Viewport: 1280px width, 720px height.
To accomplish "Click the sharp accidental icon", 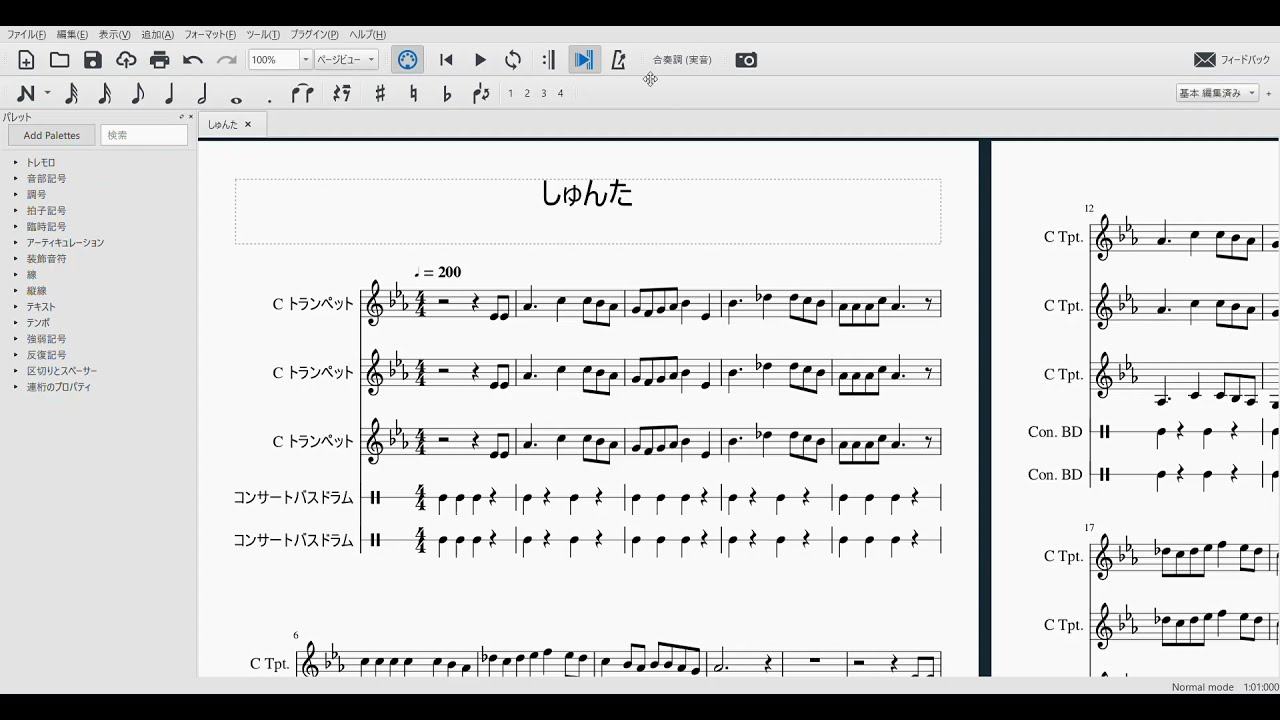I will pyautogui.click(x=380, y=94).
